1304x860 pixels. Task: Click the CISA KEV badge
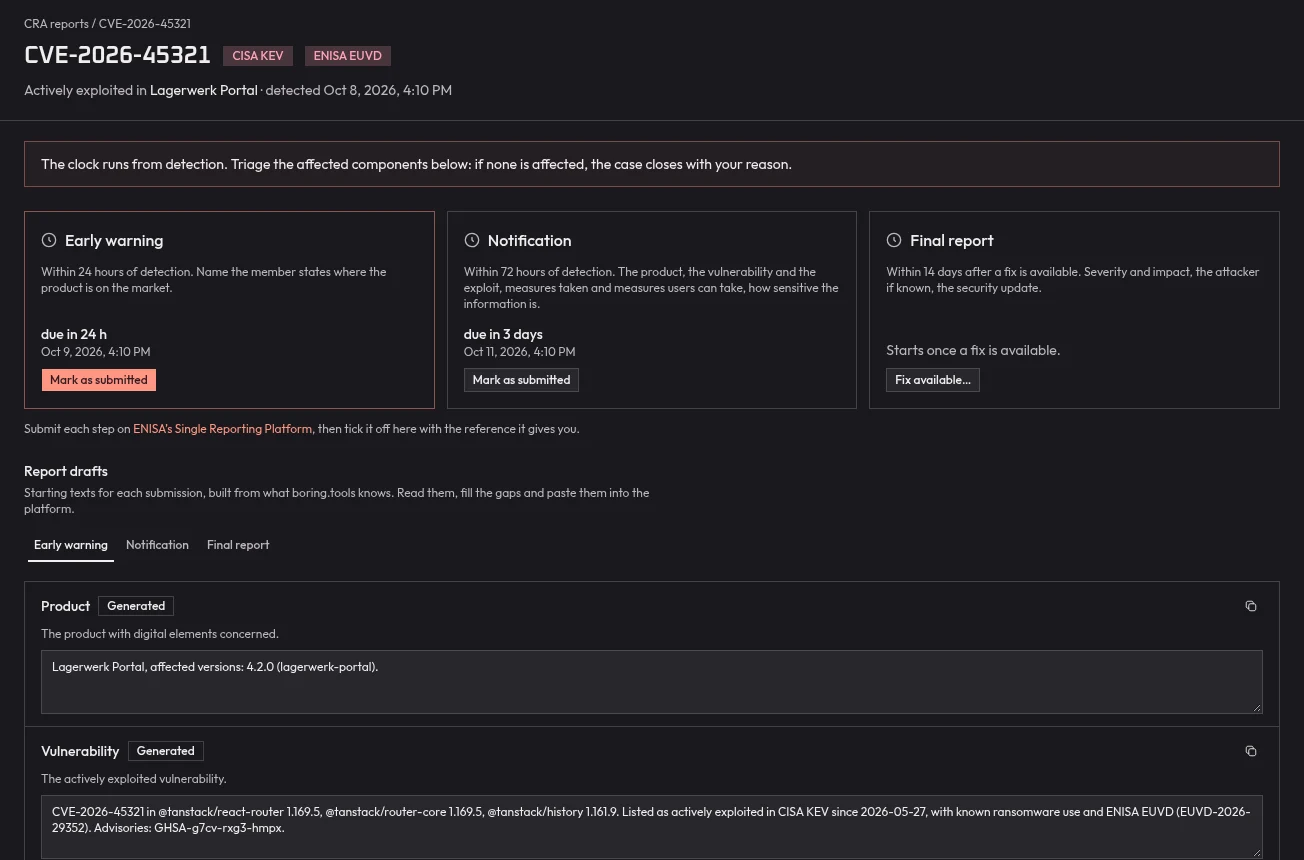pos(258,56)
